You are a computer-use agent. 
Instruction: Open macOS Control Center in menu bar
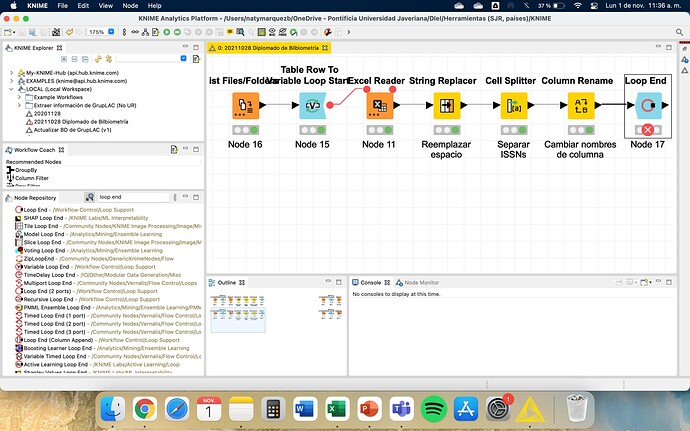tap(594, 6)
